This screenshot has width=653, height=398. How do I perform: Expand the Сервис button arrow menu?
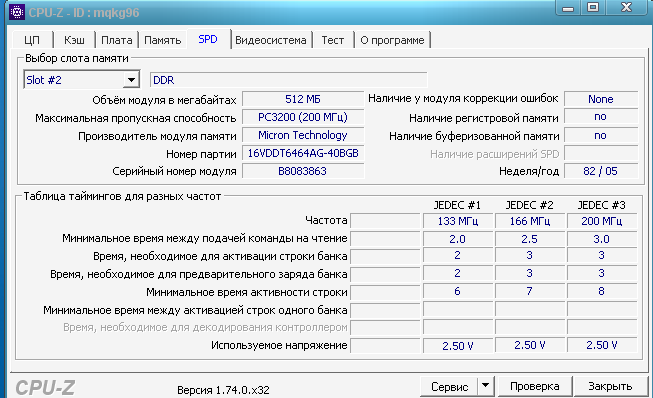(x=486, y=386)
